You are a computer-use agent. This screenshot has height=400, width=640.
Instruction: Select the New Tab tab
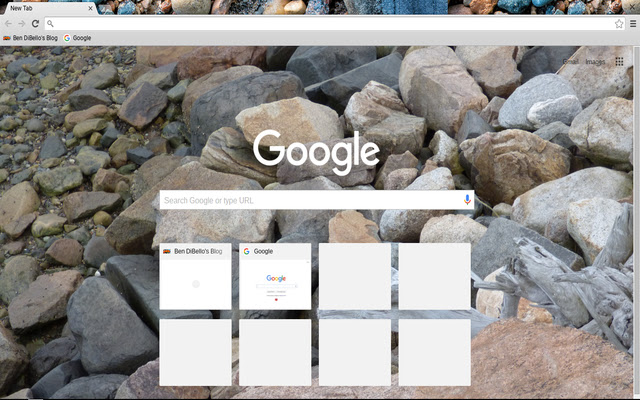coord(48,8)
